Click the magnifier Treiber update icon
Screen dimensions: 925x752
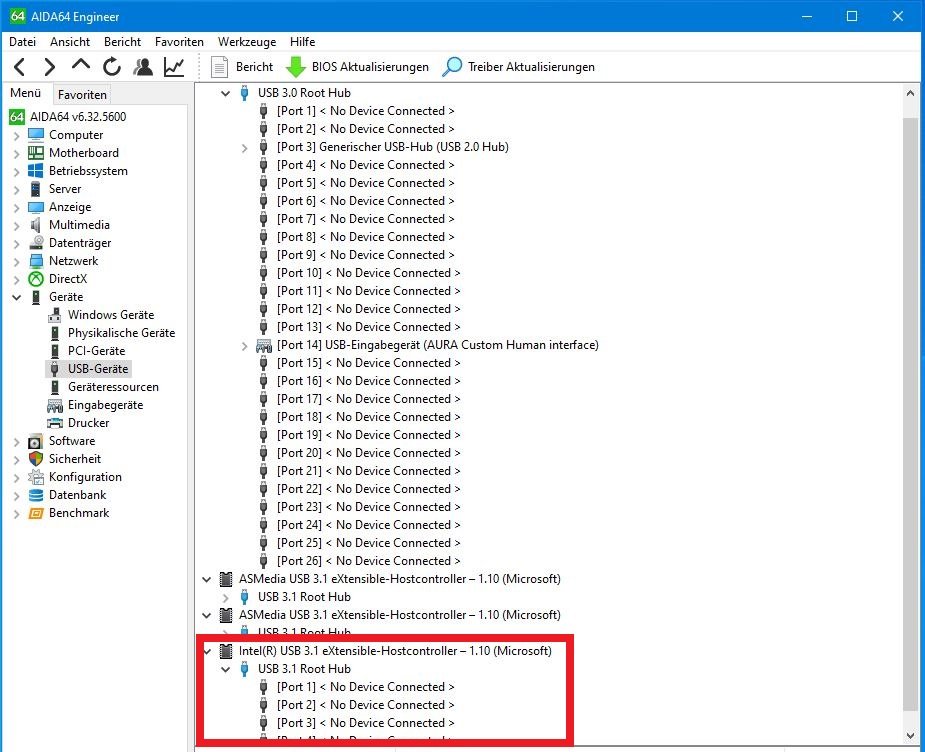(x=452, y=67)
